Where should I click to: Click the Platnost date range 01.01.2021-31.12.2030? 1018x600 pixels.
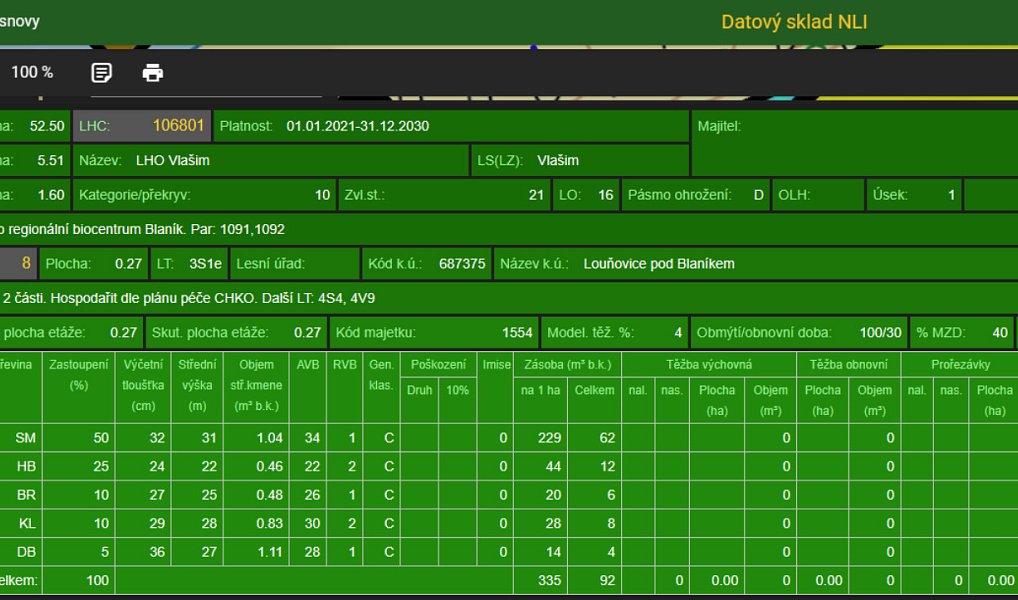358,126
